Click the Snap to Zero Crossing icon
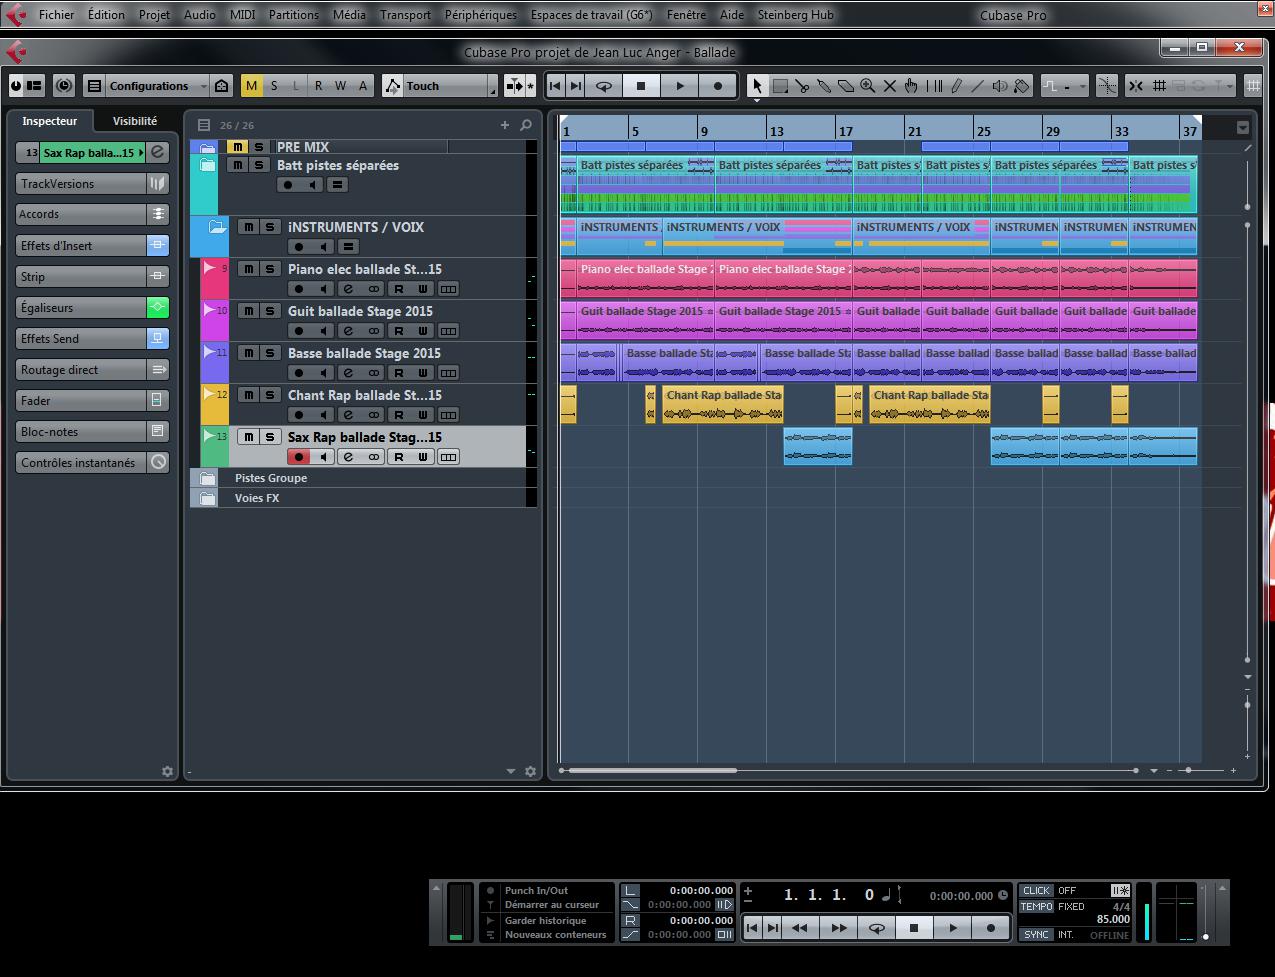Screen dimensions: 1275x977 pos(1107,86)
